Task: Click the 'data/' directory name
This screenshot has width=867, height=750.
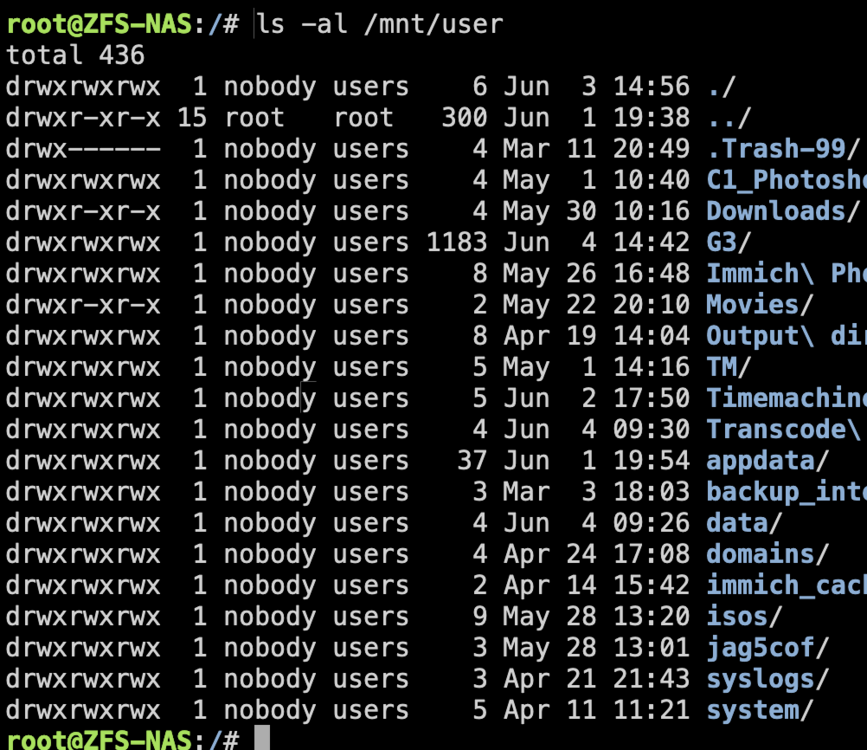Action: 745,523
